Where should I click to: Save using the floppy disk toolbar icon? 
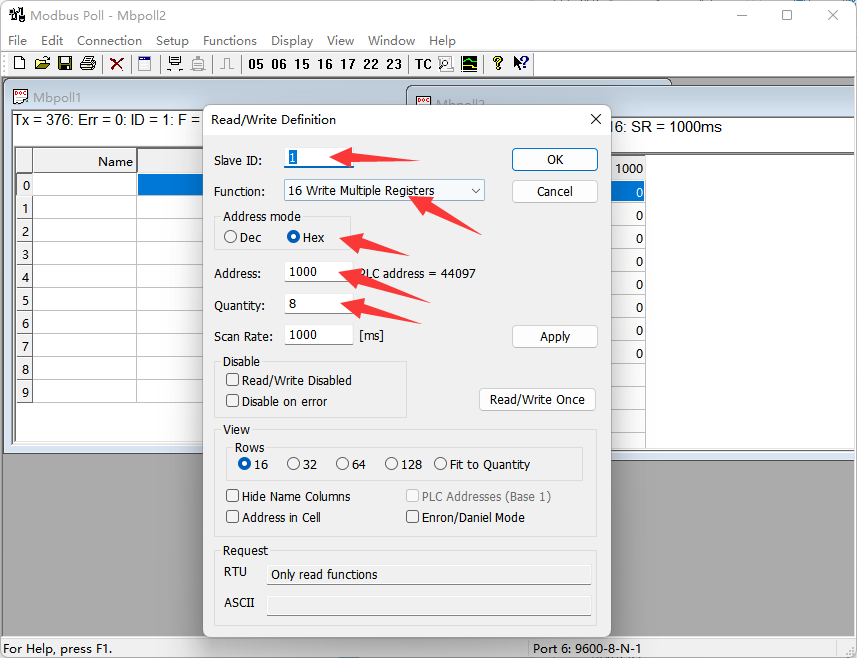point(65,63)
